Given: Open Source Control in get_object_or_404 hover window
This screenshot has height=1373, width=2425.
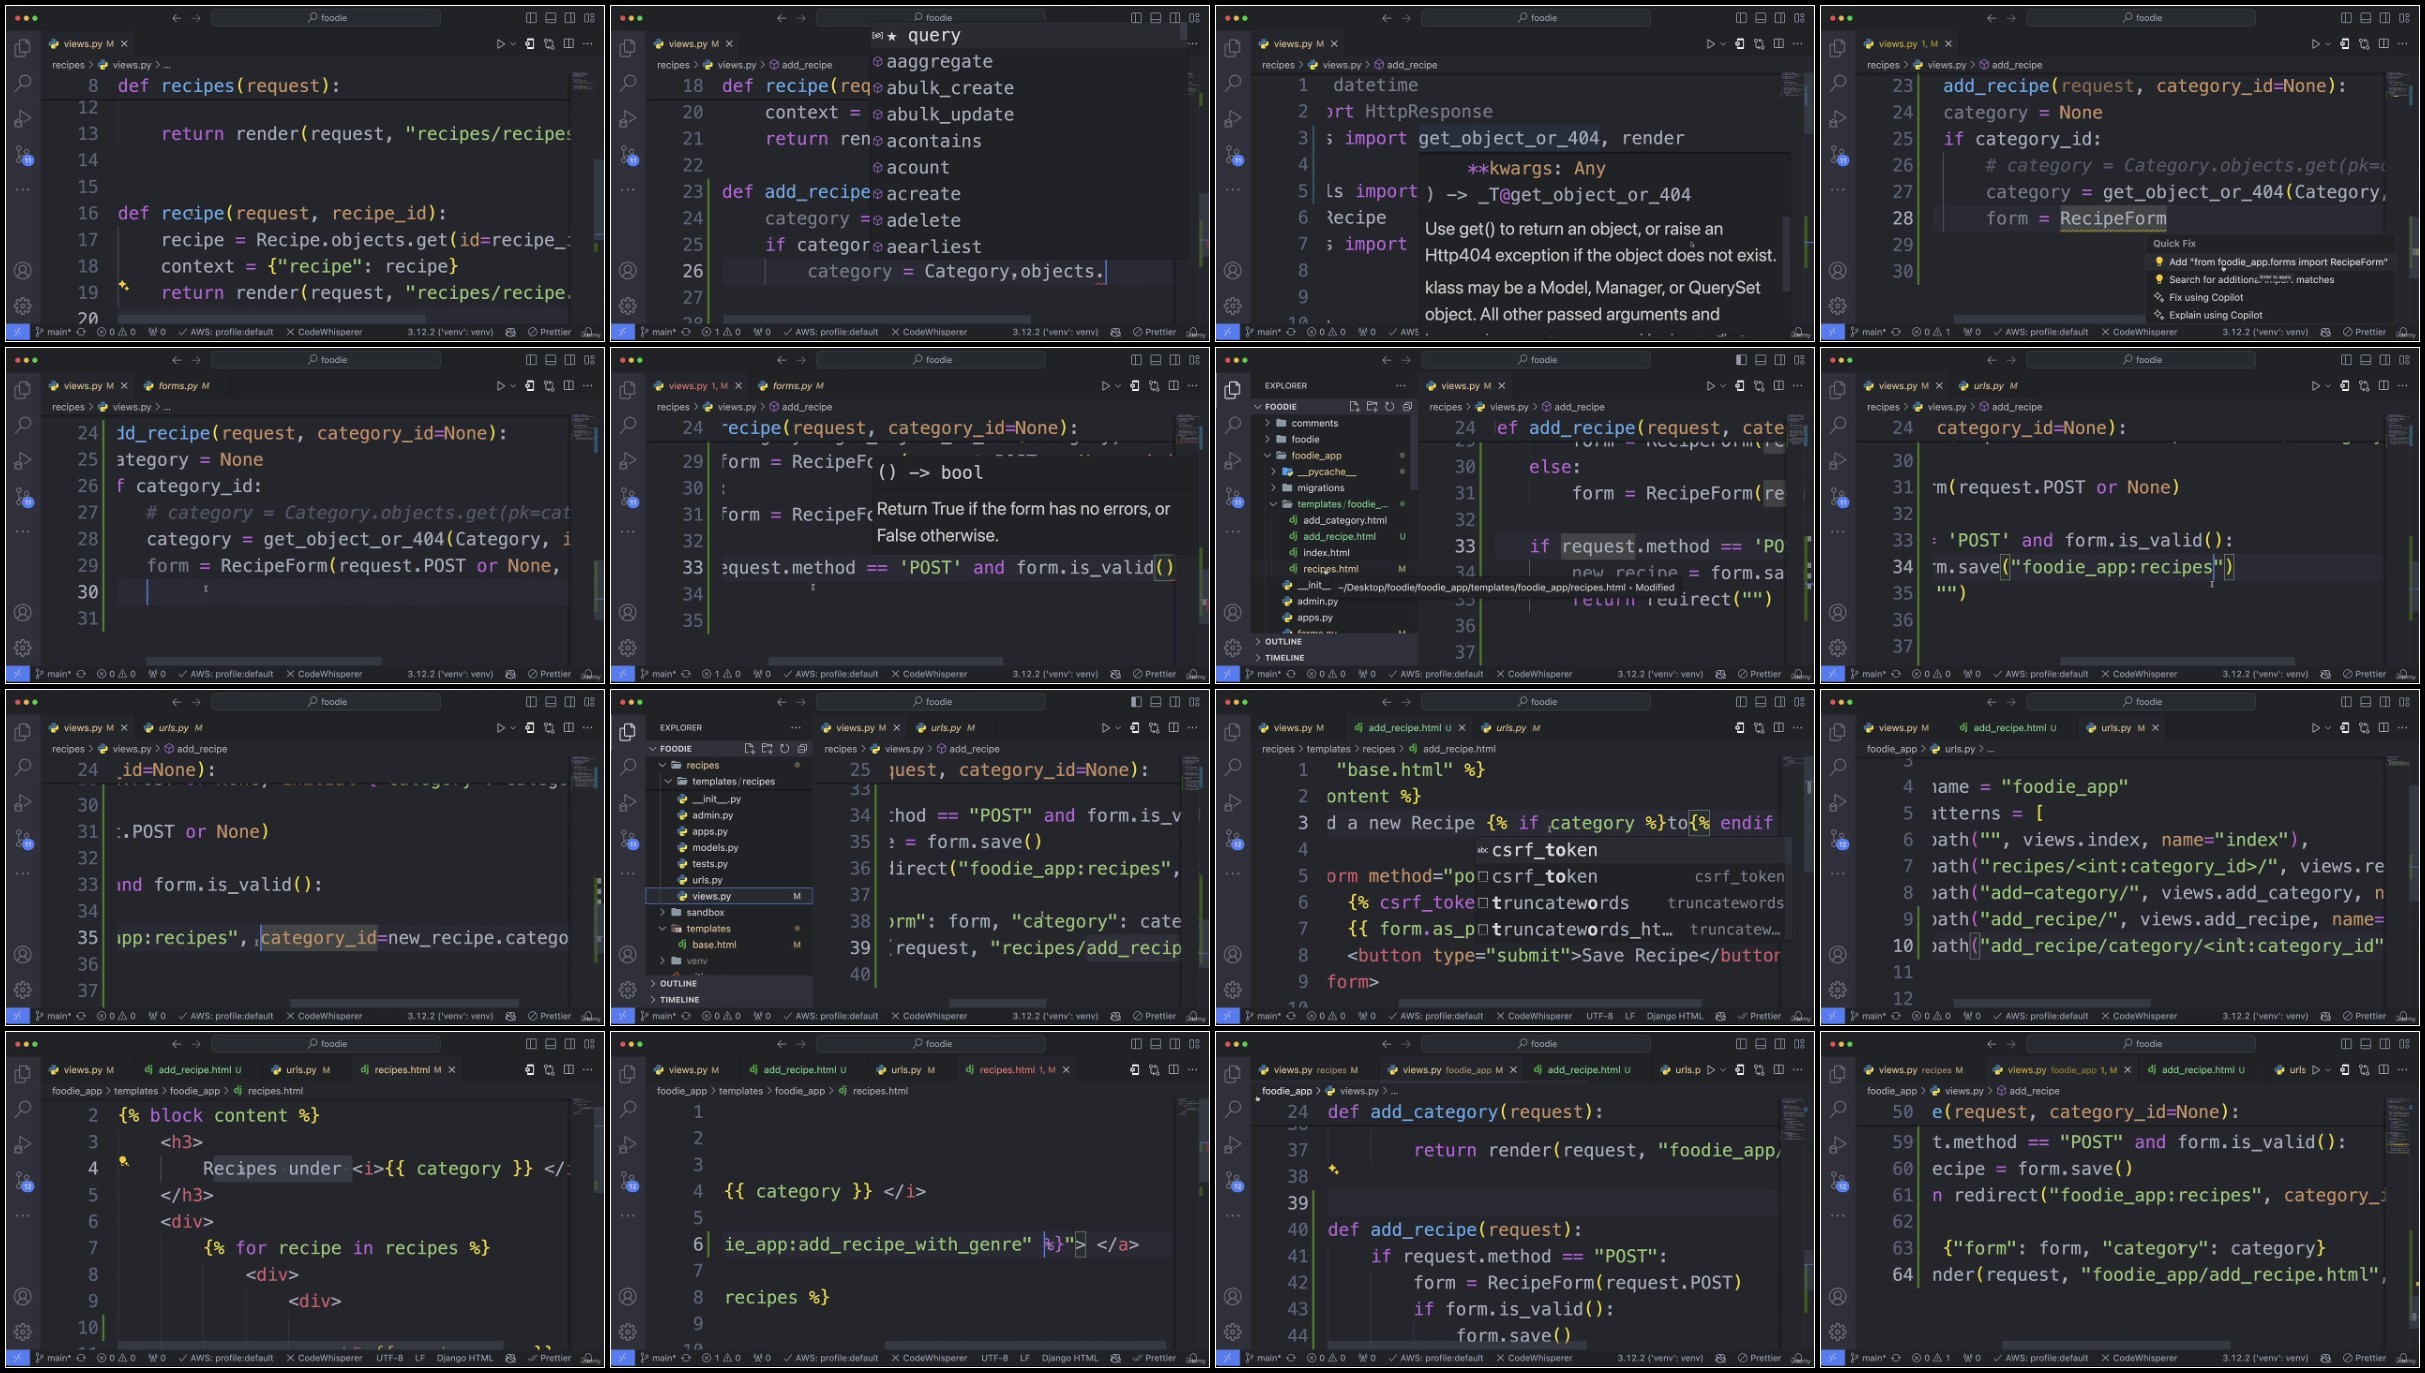Looking at the screenshot, I should pos(1233,156).
